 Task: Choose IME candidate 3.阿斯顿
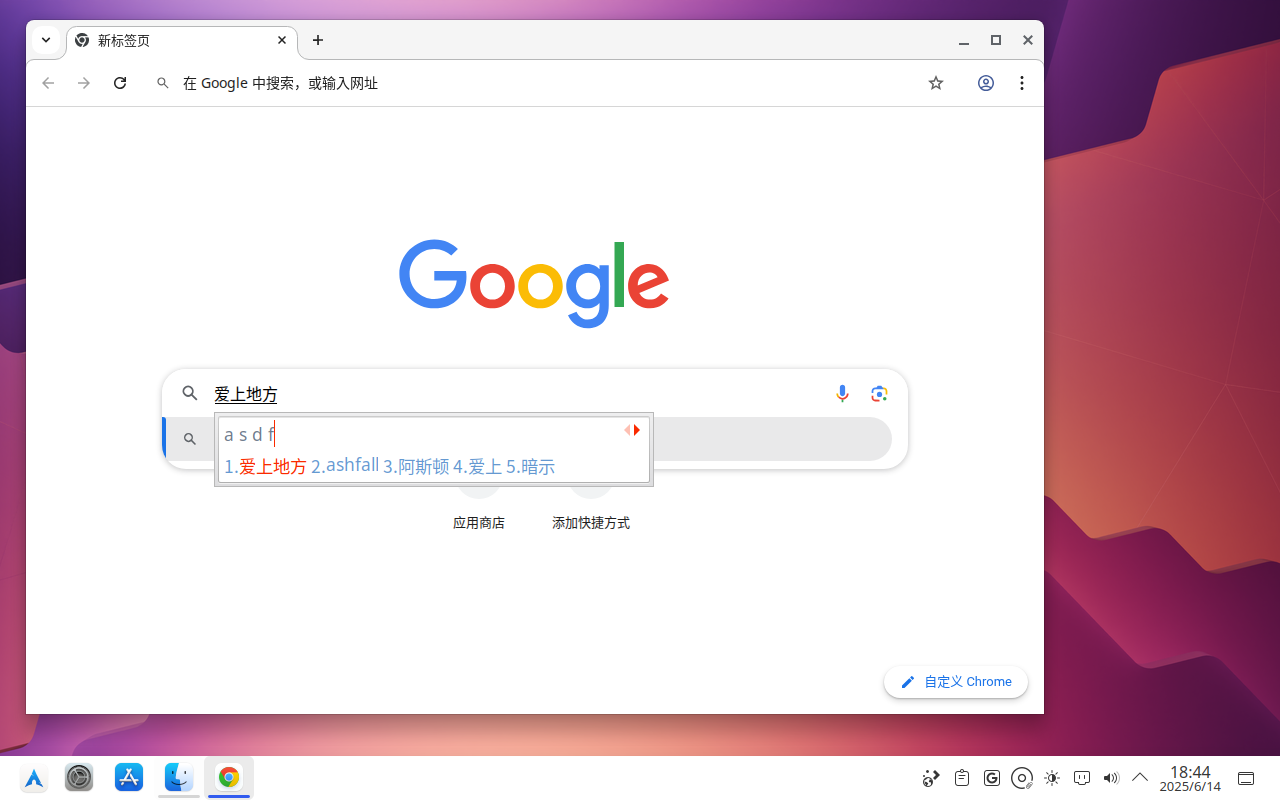tap(416, 466)
